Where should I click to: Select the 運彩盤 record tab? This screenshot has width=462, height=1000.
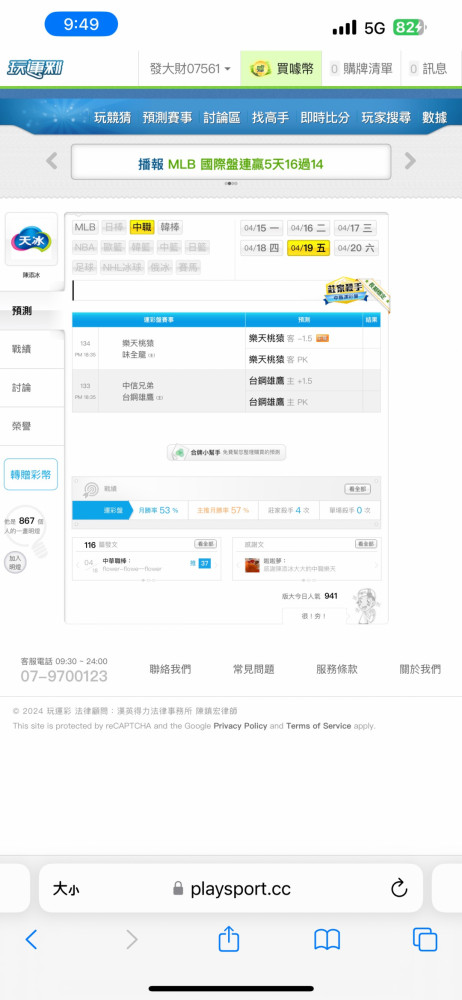pyautogui.click(x=101, y=510)
